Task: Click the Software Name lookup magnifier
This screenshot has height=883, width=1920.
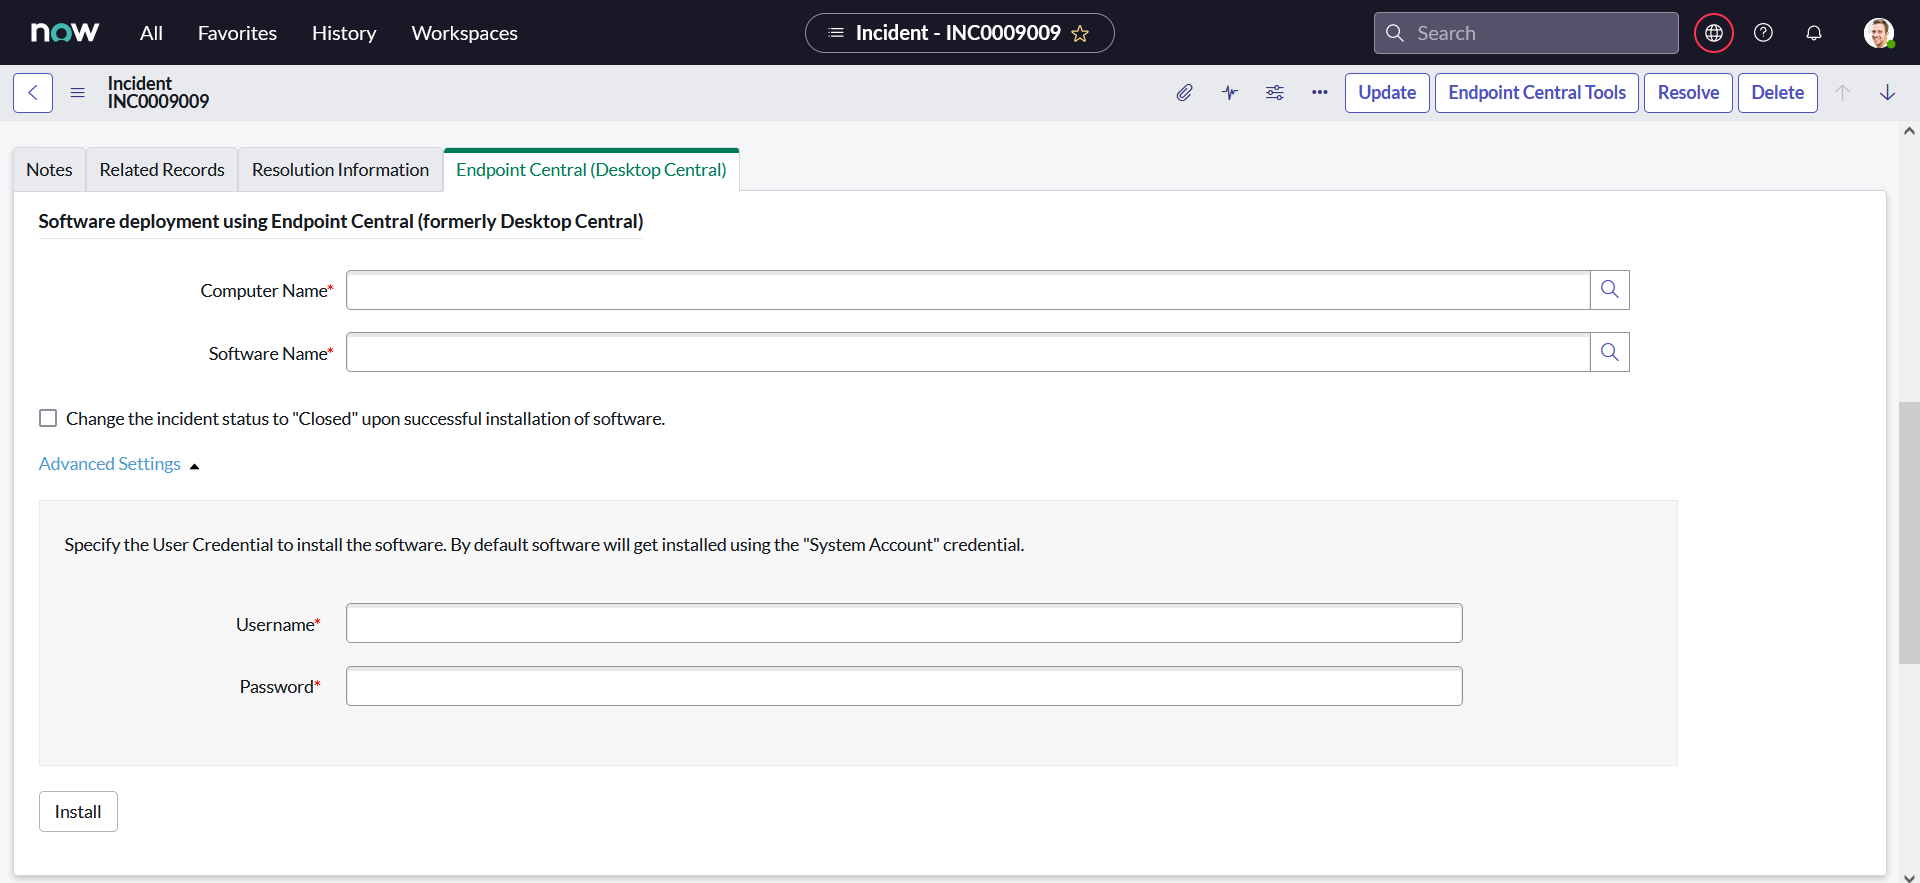Action: pos(1609,352)
